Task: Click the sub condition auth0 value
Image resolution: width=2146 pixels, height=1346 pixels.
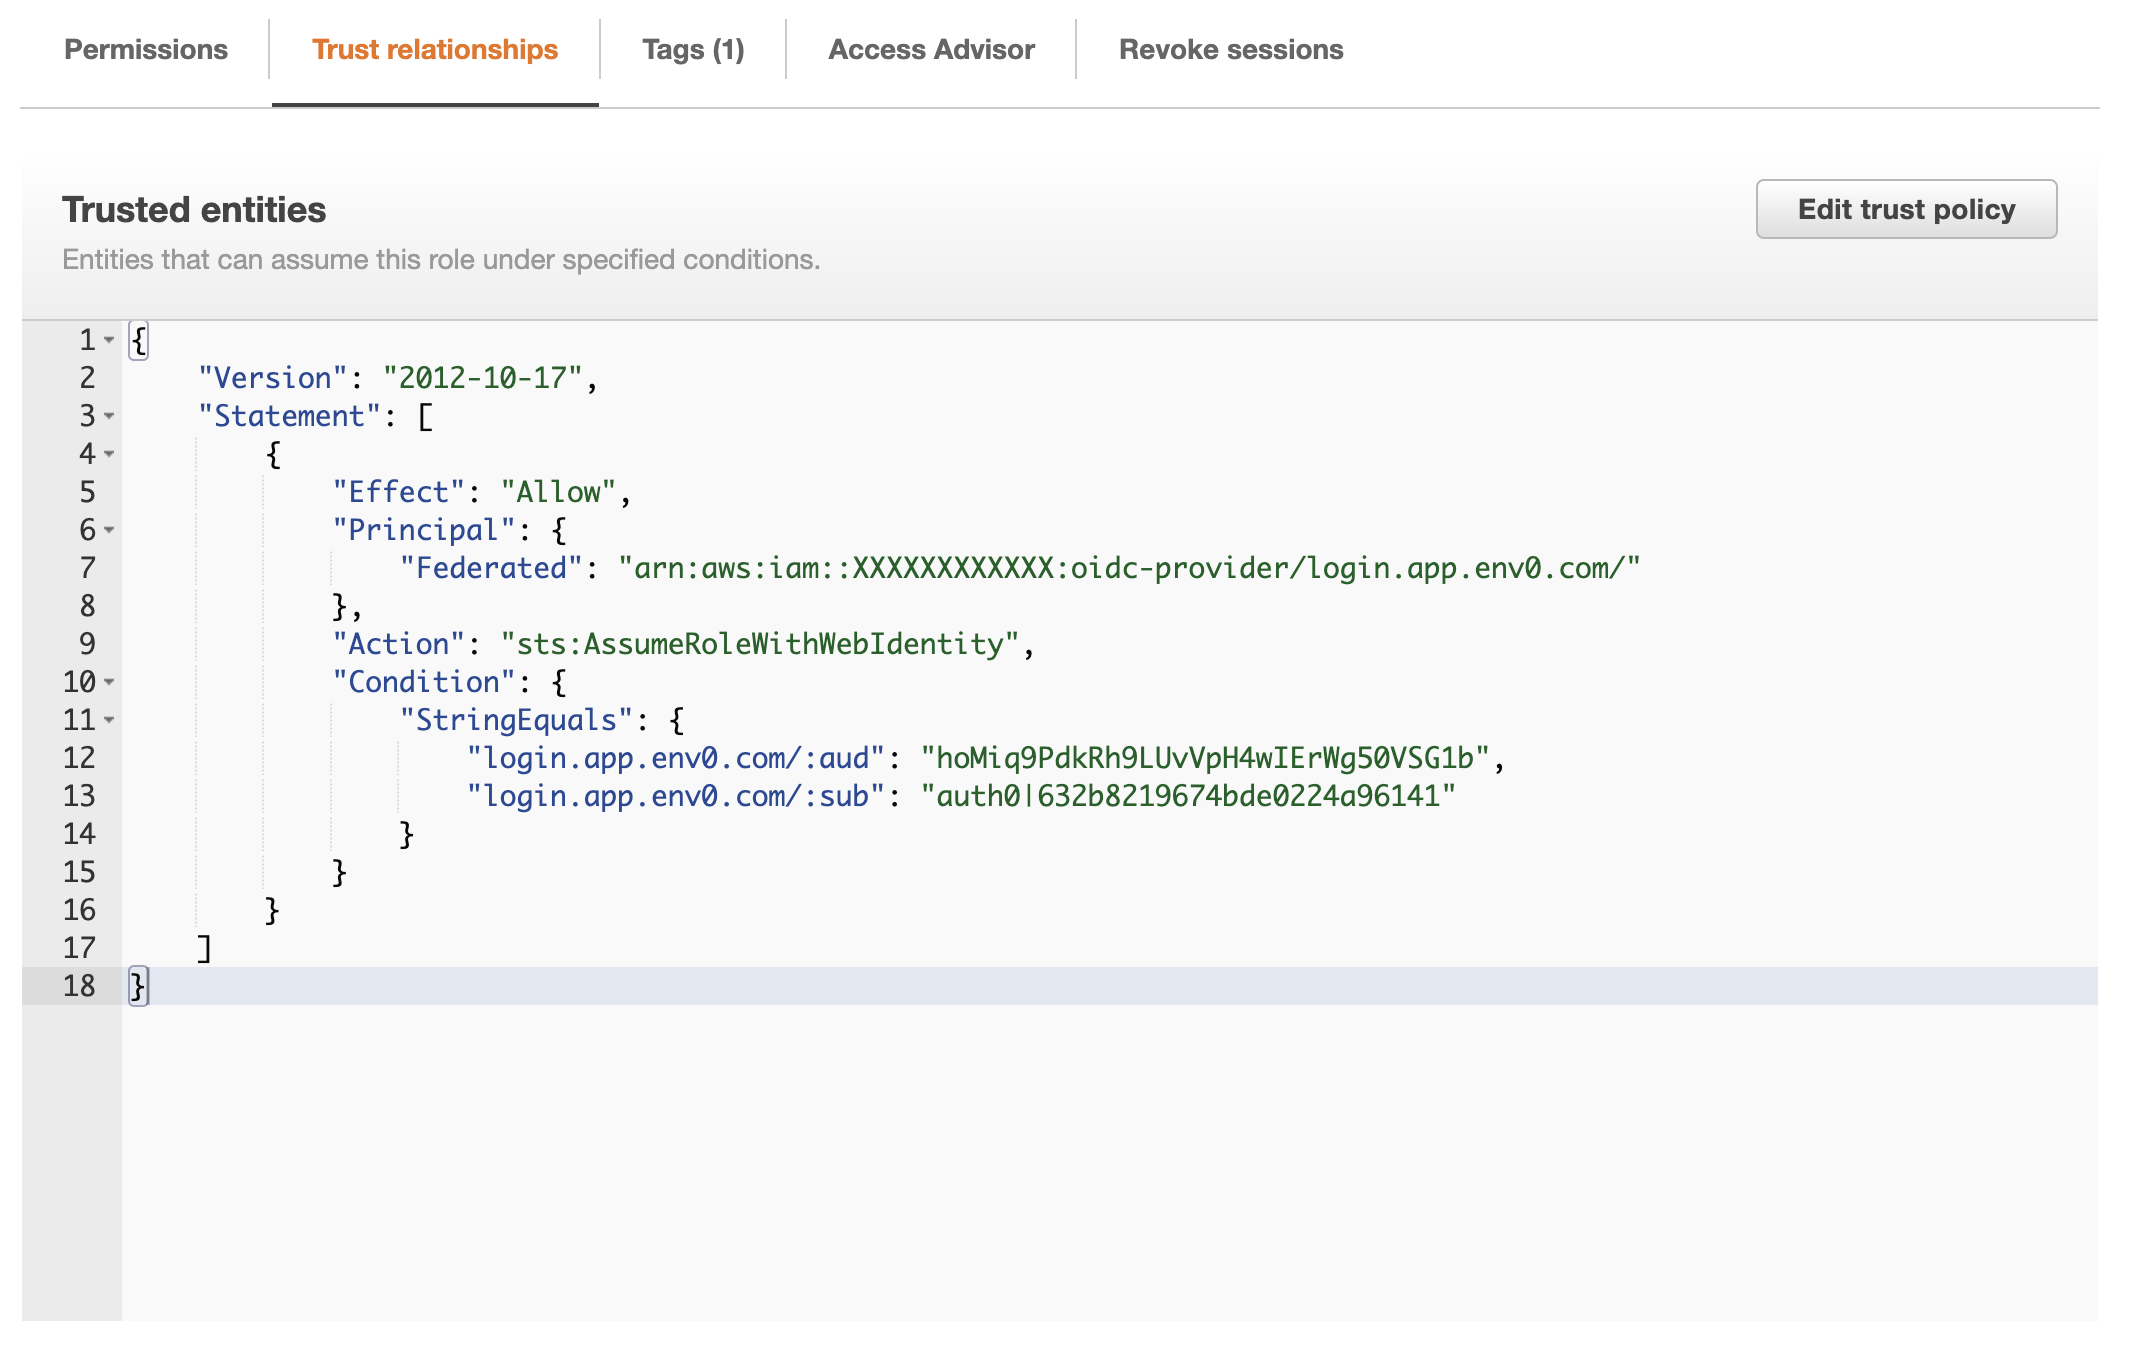Action: point(1187,796)
